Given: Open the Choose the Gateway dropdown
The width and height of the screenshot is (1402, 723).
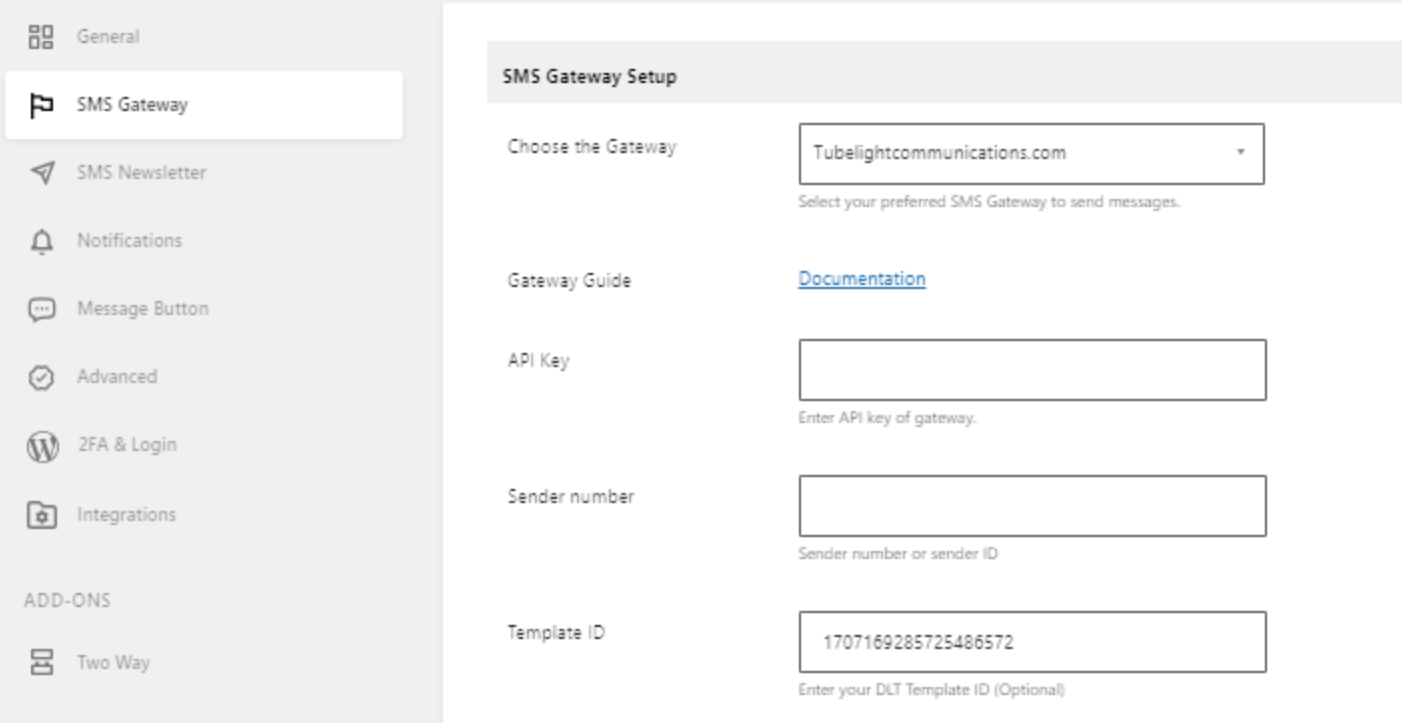Looking at the screenshot, I should point(1031,154).
